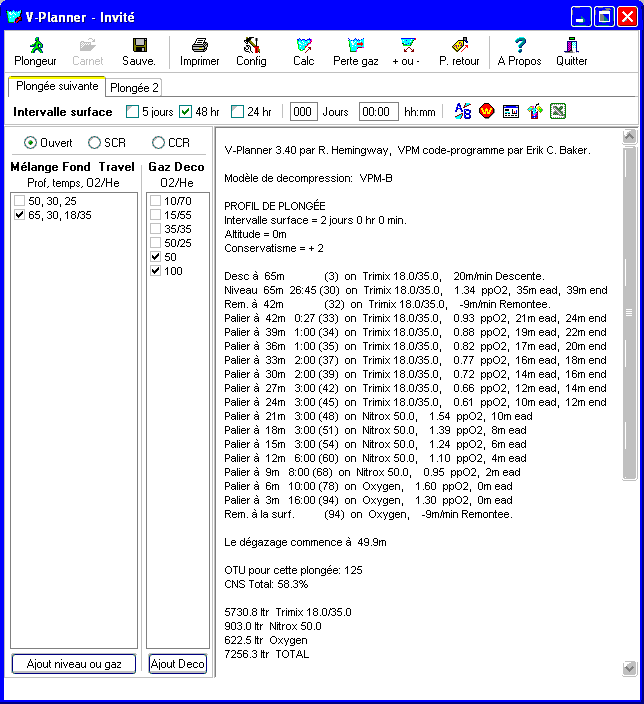Viewport: 644px width, 704px height.
Task: Minimize the V-Planner window
Action: tap(581, 17)
